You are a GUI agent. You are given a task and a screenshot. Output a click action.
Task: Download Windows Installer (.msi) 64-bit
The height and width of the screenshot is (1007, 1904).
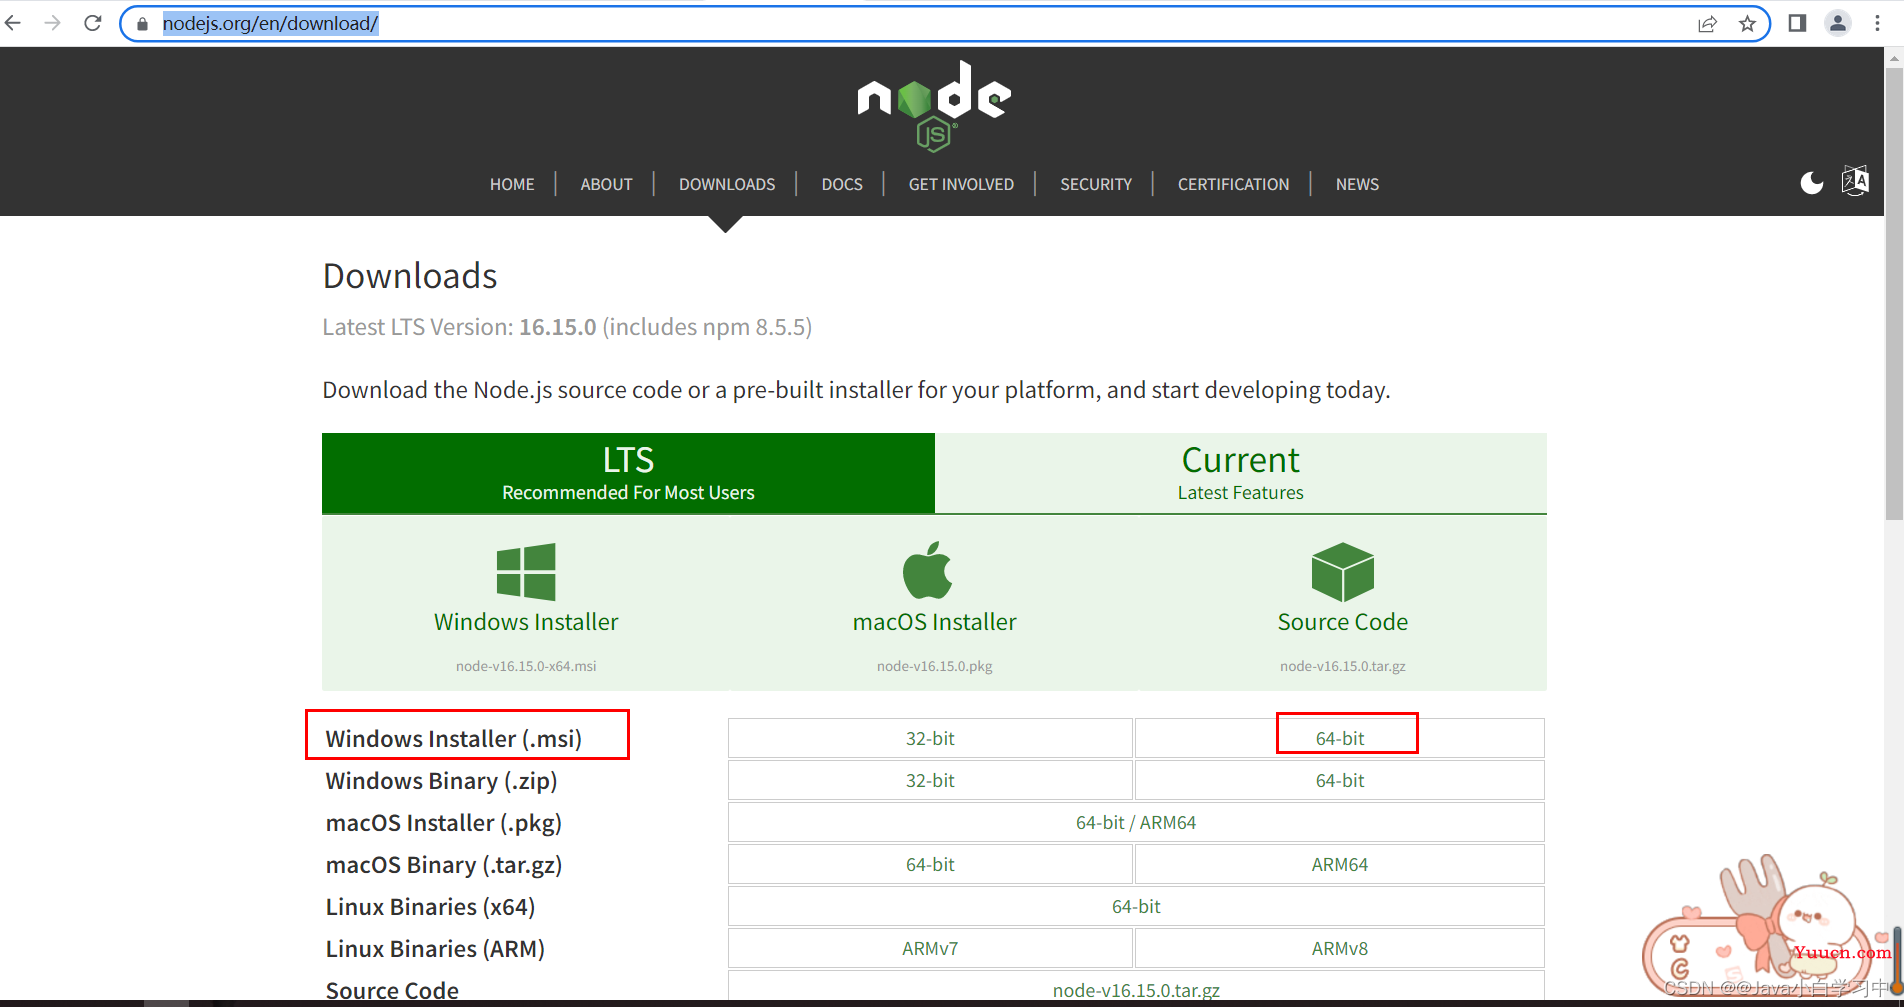pos(1340,738)
